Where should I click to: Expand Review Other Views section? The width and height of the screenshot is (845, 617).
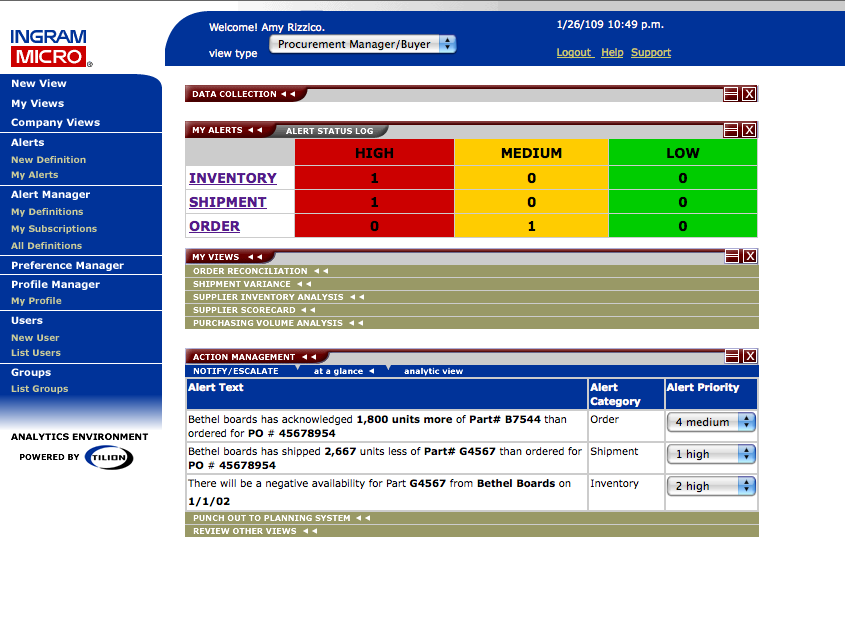[x=472, y=531]
